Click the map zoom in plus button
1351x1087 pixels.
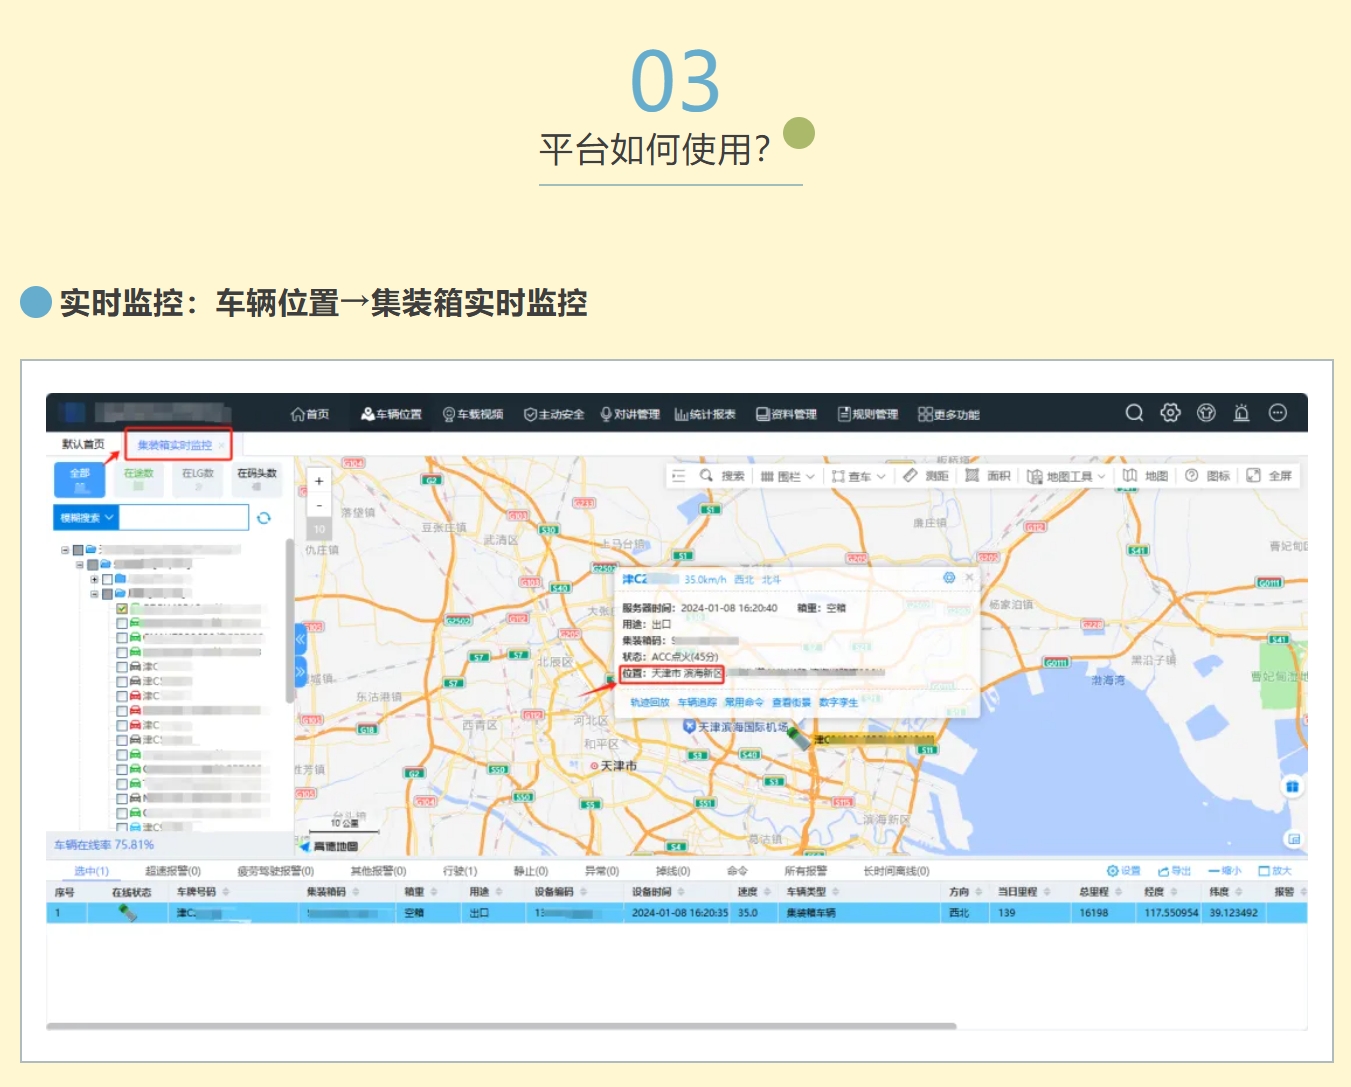point(319,481)
